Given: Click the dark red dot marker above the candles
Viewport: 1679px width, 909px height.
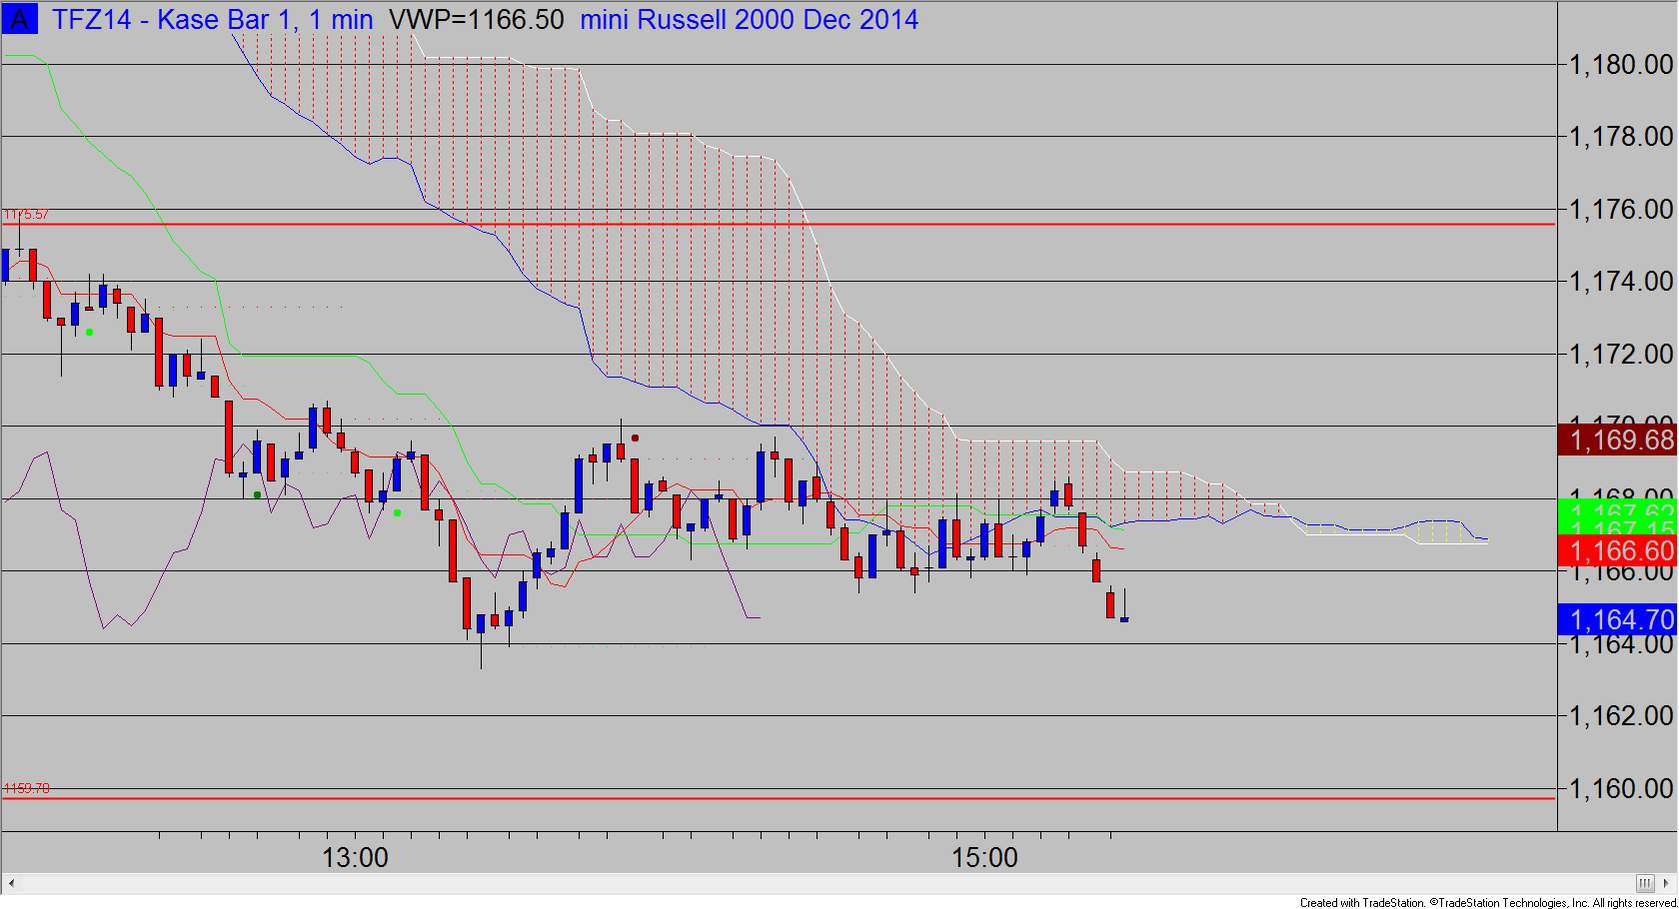Looking at the screenshot, I should click(635, 438).
